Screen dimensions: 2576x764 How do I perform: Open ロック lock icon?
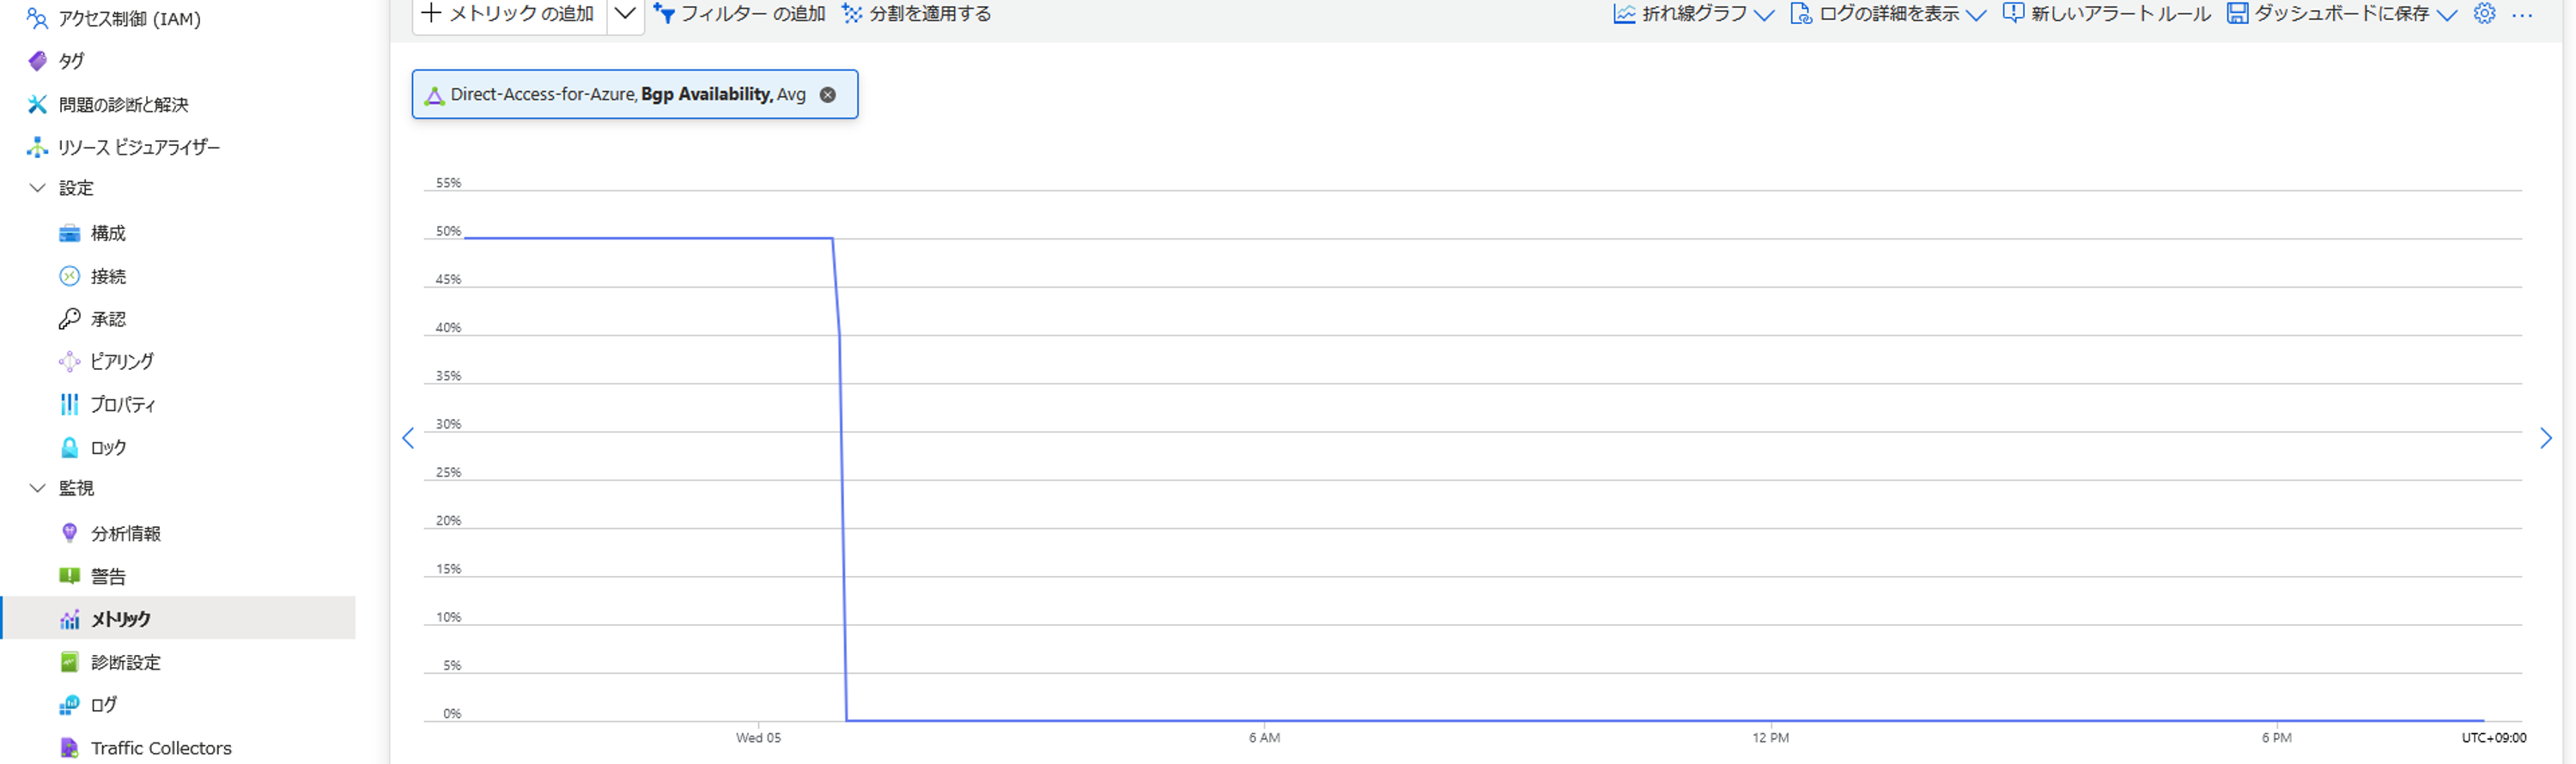(x=69, y=447)
